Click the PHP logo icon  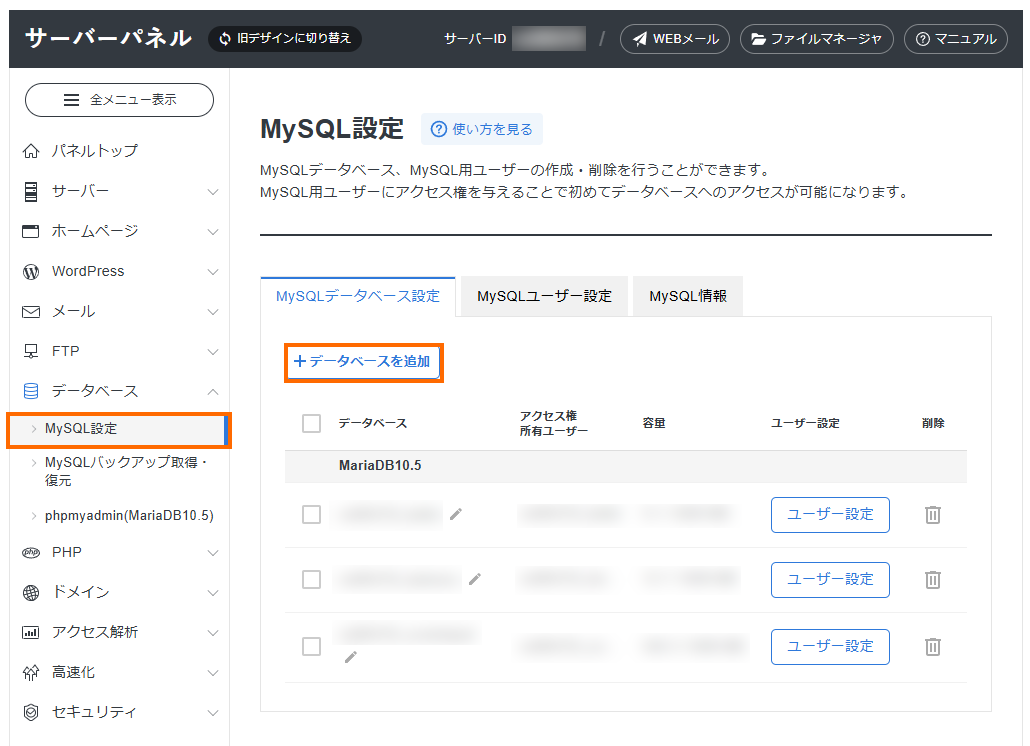coord(31,553)
